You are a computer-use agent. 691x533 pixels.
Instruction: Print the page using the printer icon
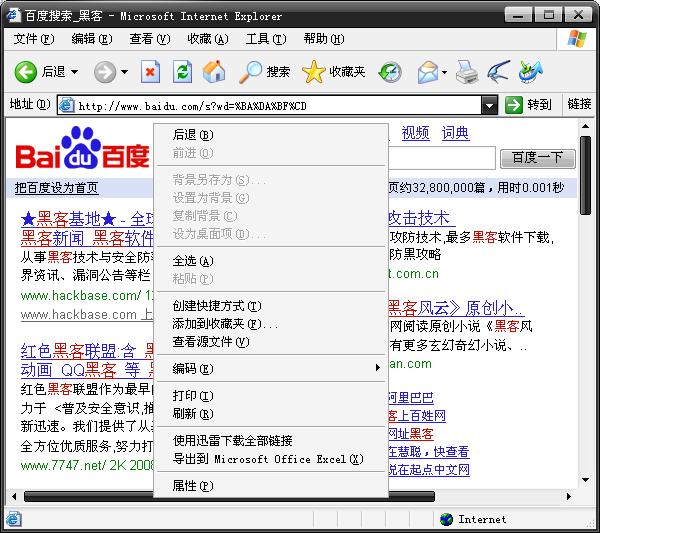[x=467, y=72]
